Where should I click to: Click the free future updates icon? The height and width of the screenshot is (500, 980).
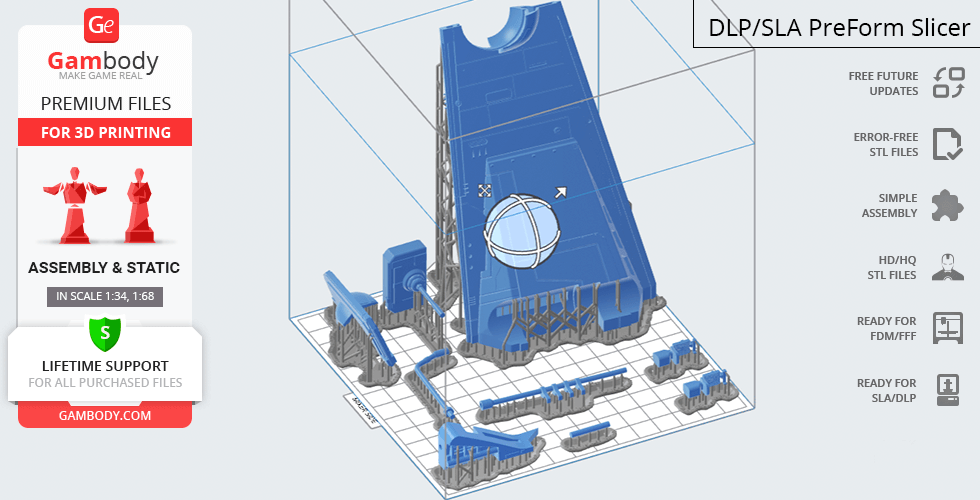pyautogui.click(x=948, y=83)
